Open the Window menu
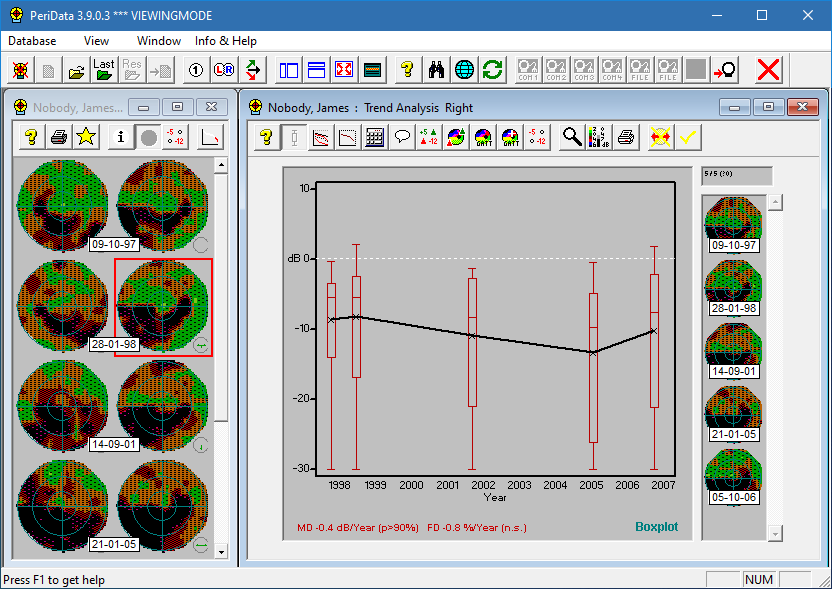Screen dimensions: 832x589 pyautogui.click(x=159, y=41)
